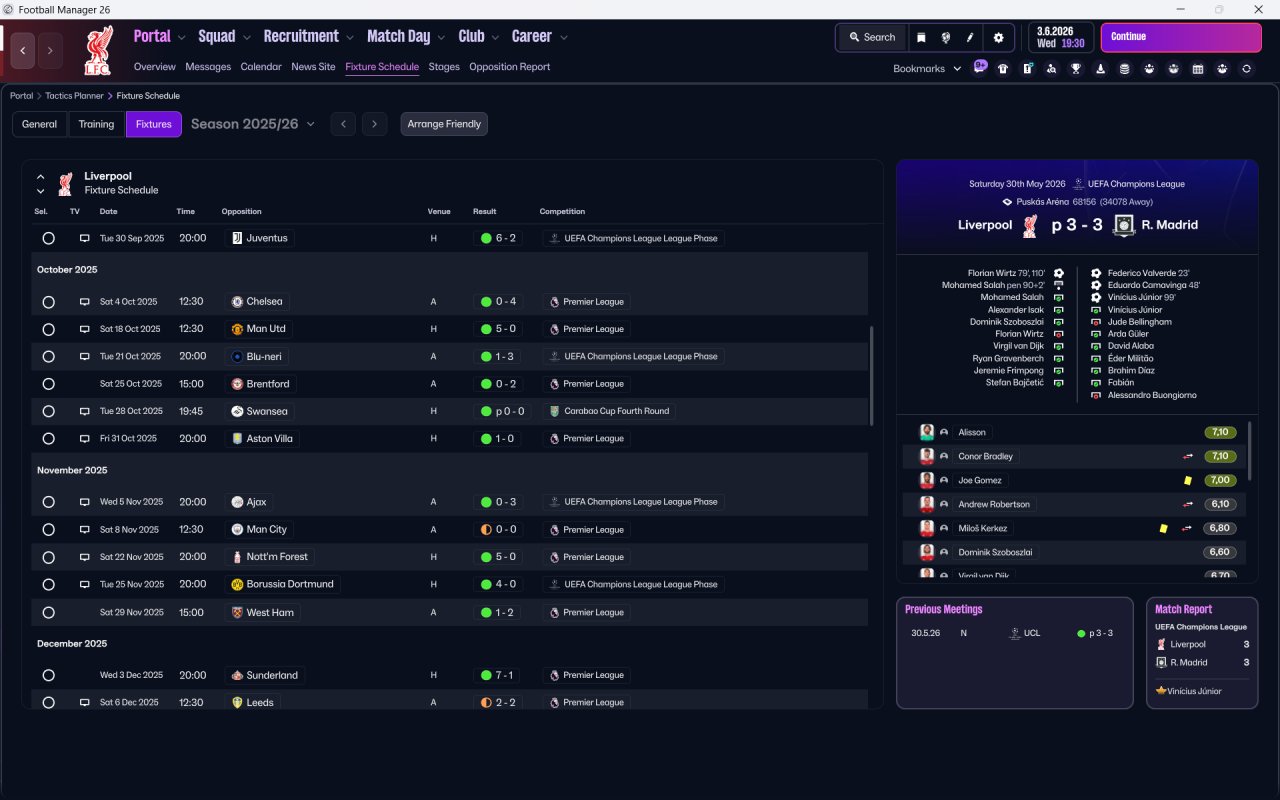
Task: Click the Leeds club badge
Action: (237, 703)
